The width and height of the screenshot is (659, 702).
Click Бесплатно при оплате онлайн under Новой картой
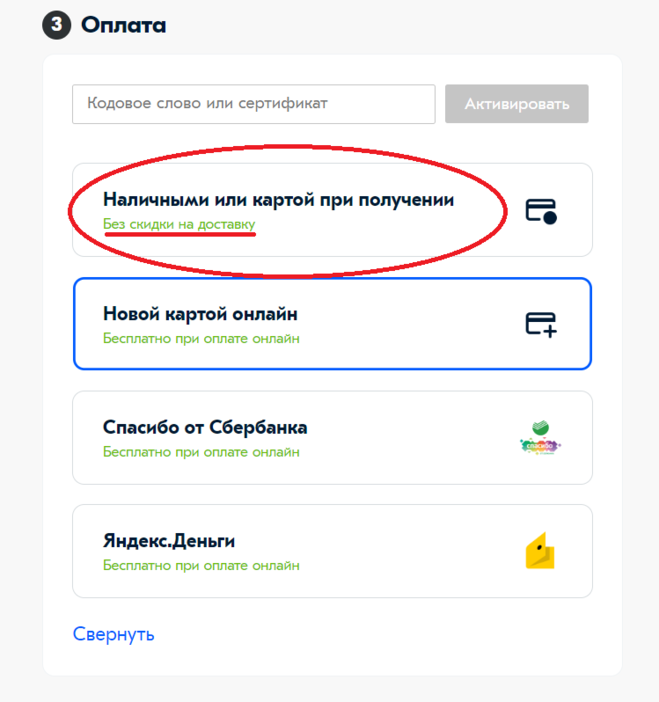(201, 338)
